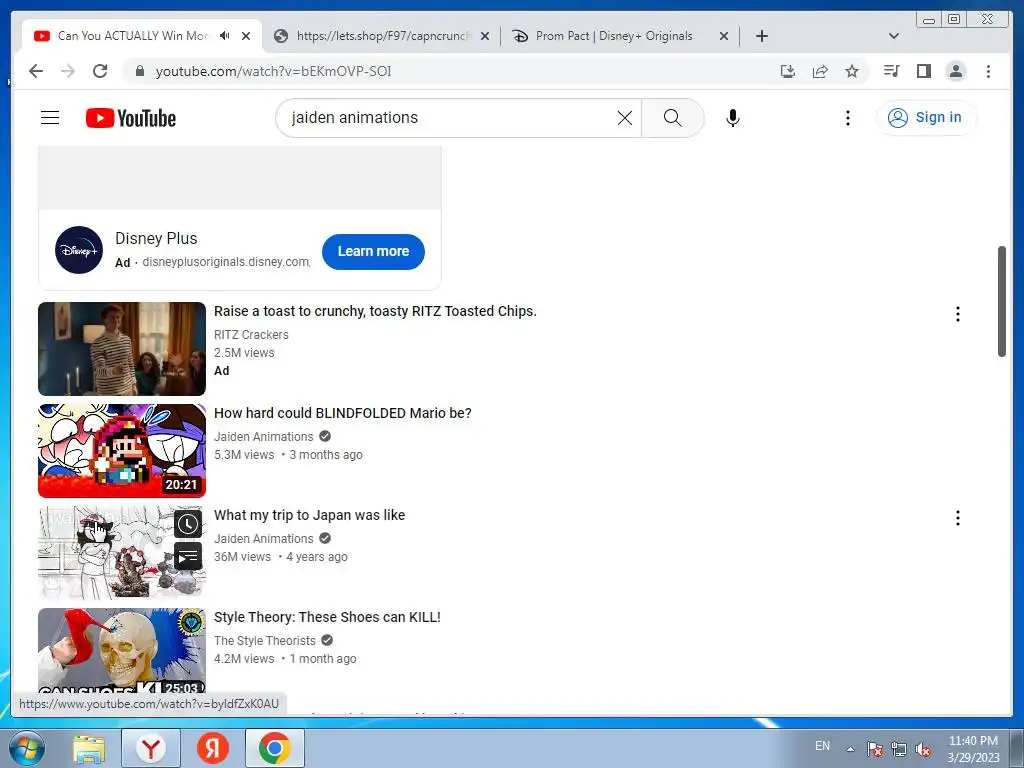Select Chrome in the taskbar

[275, 748]
